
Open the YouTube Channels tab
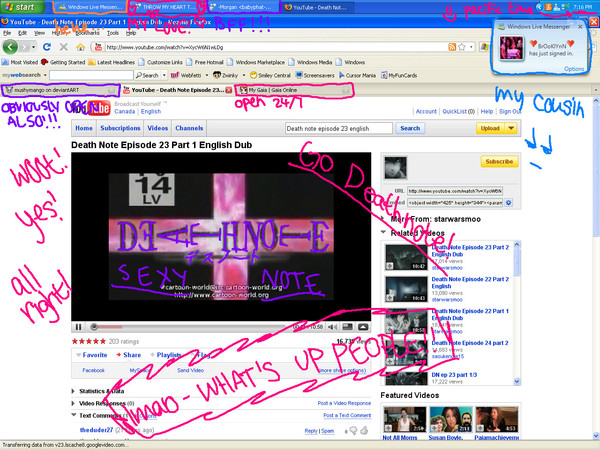pyautogui.click(x=189, y=128)
